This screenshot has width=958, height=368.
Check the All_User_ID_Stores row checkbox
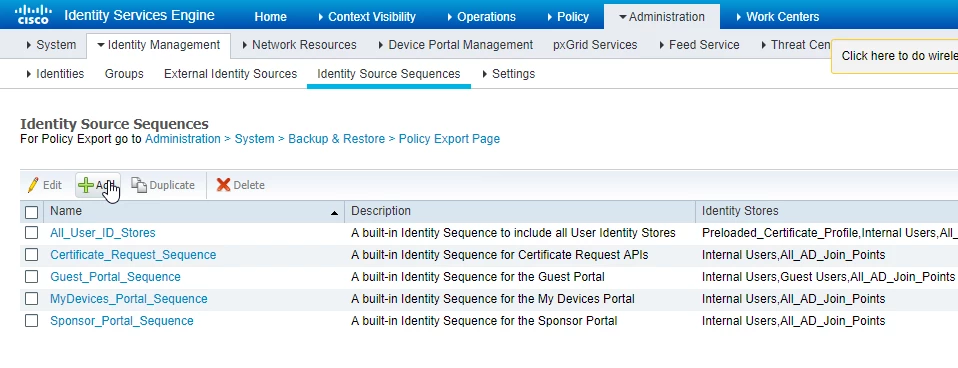point(31,232)
